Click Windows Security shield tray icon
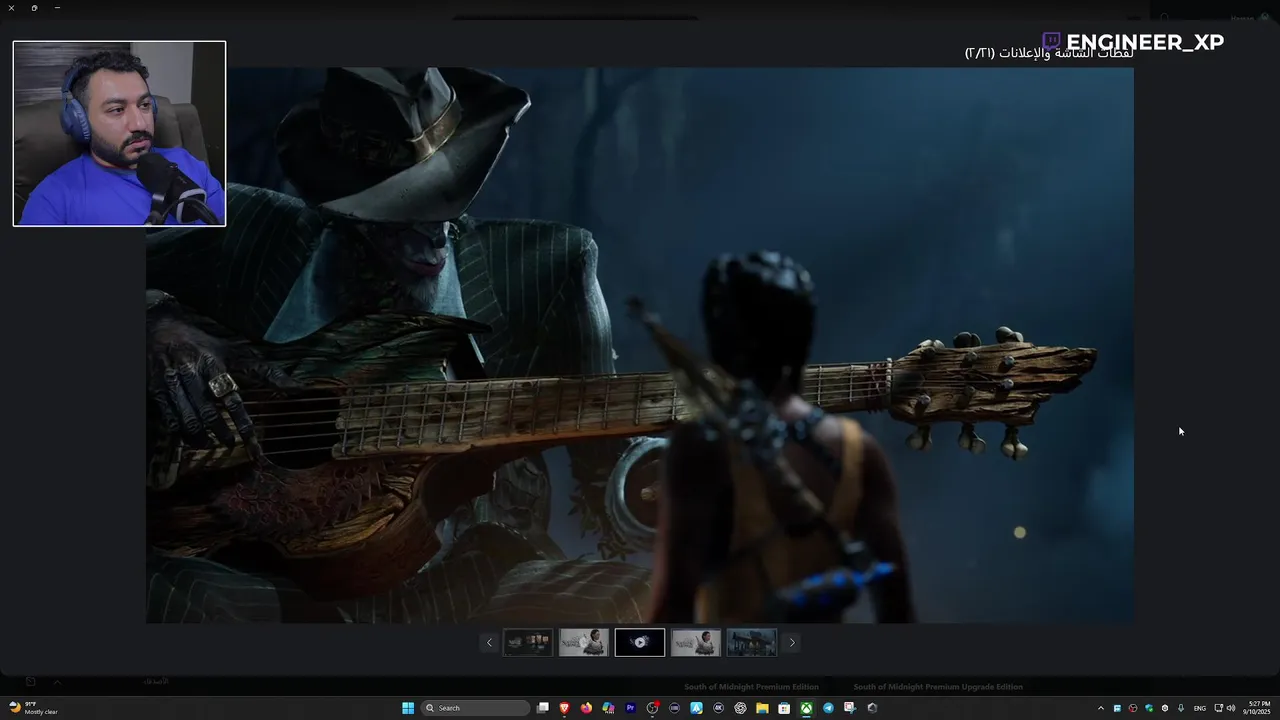The image size is (1280, 720). [x=1149, y=708]
